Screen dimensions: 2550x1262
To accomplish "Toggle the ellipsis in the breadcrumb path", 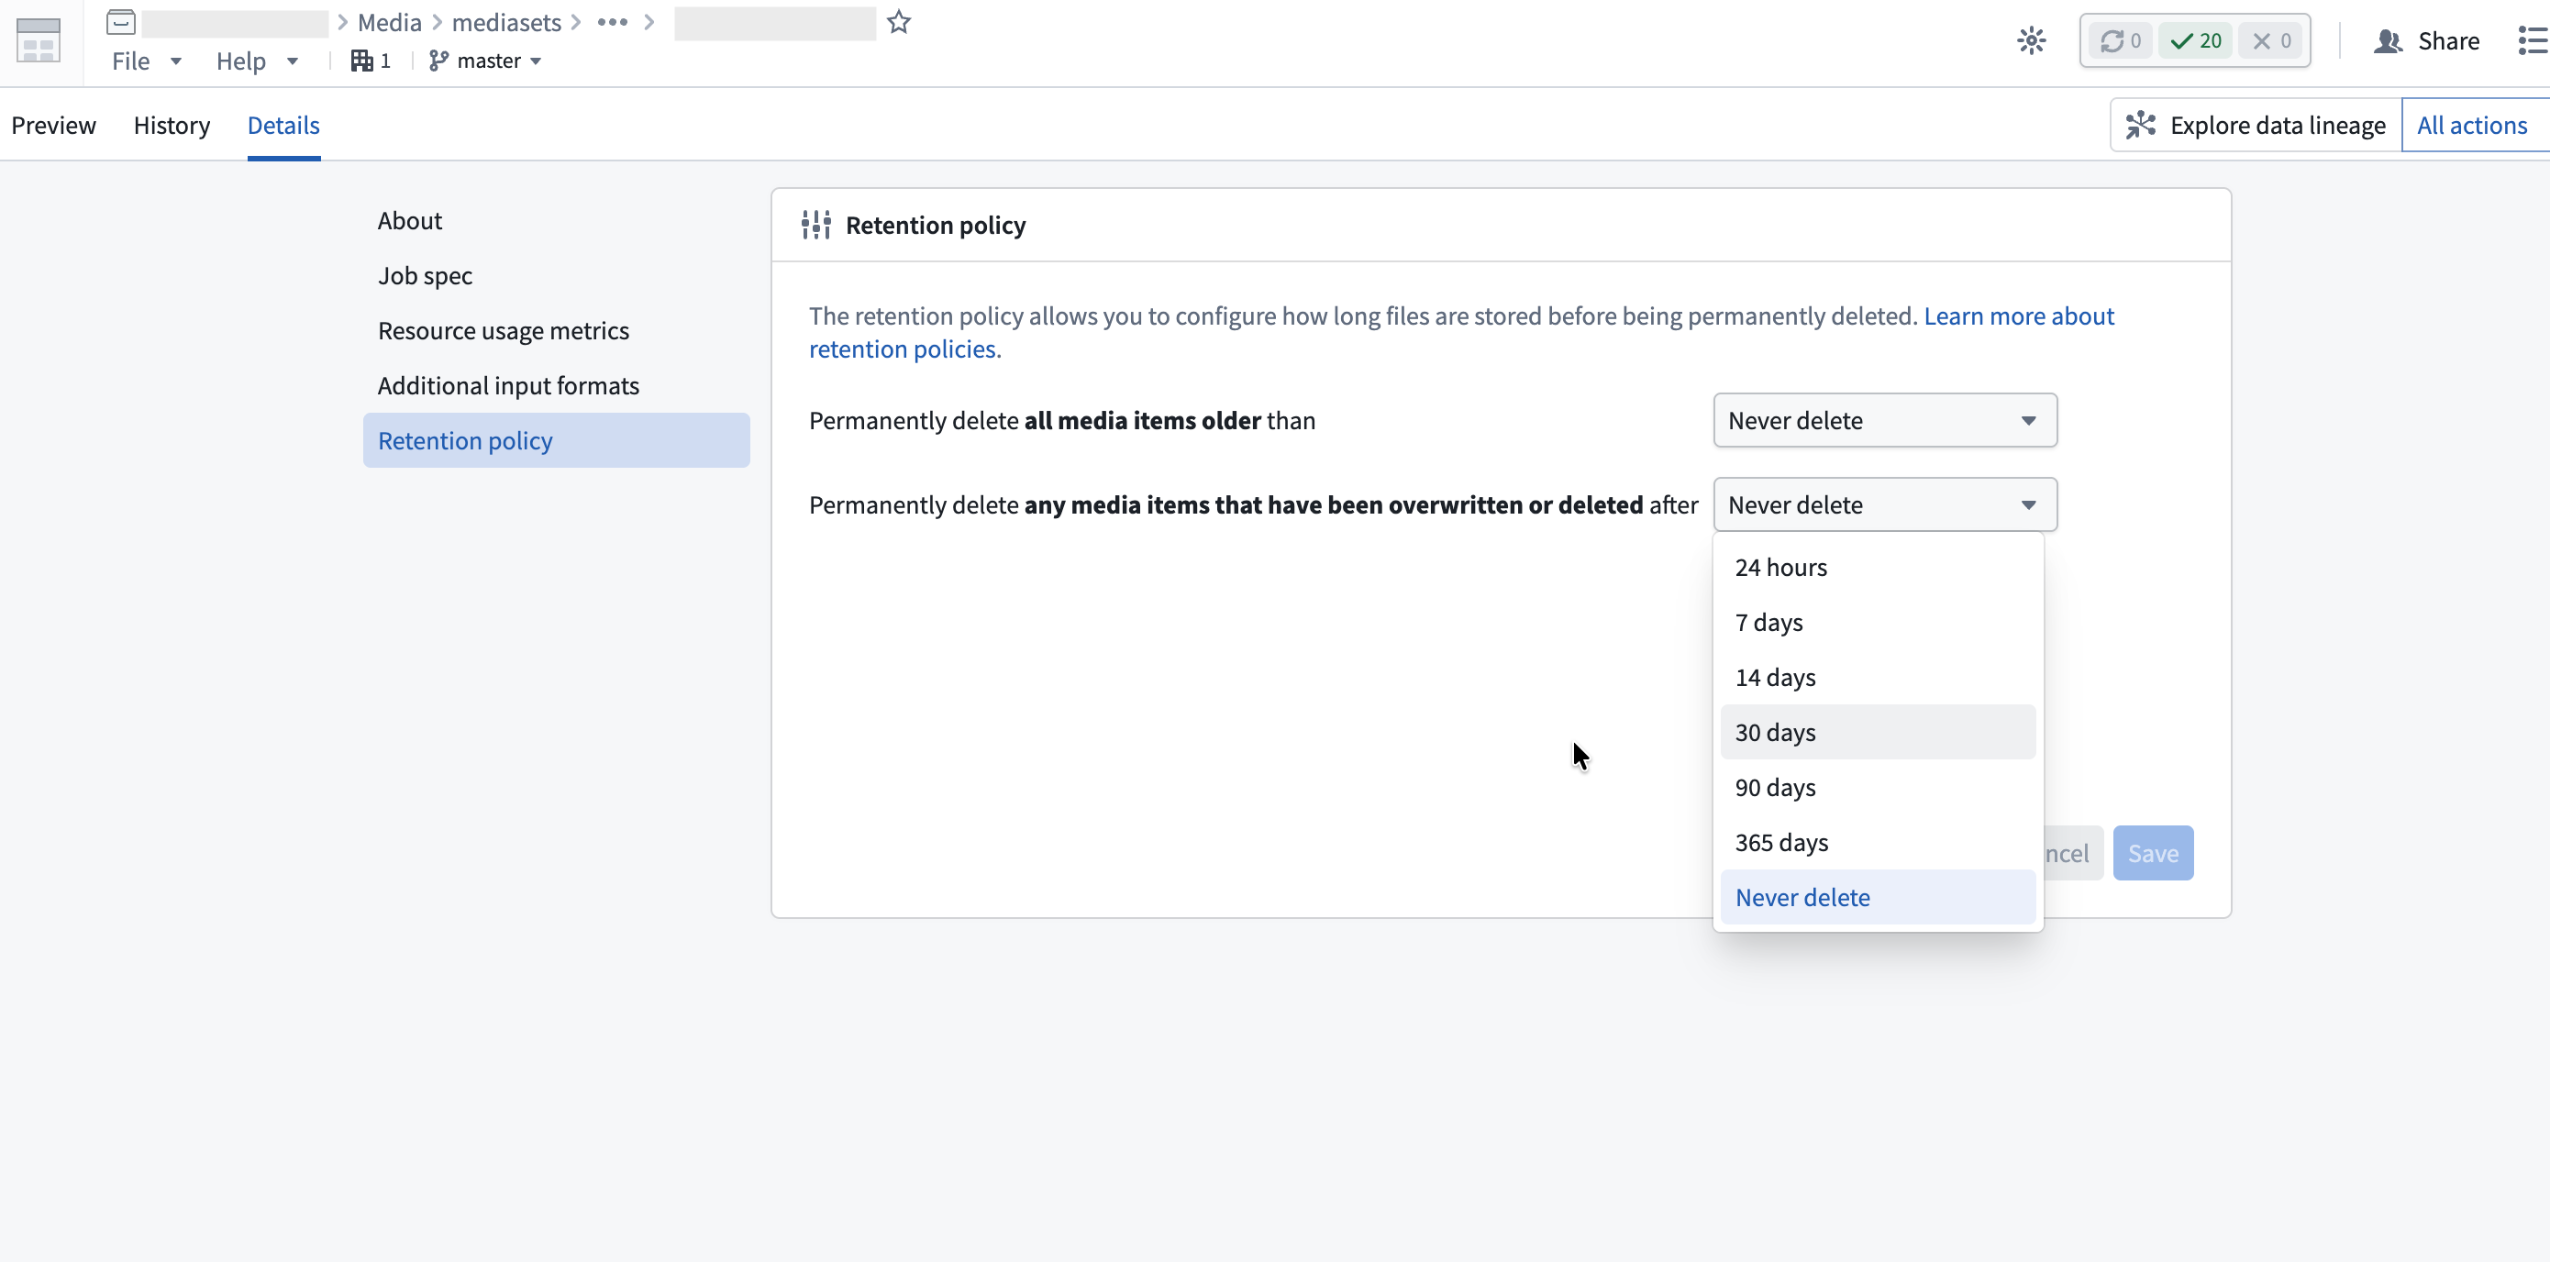I will tap(613, 21).
